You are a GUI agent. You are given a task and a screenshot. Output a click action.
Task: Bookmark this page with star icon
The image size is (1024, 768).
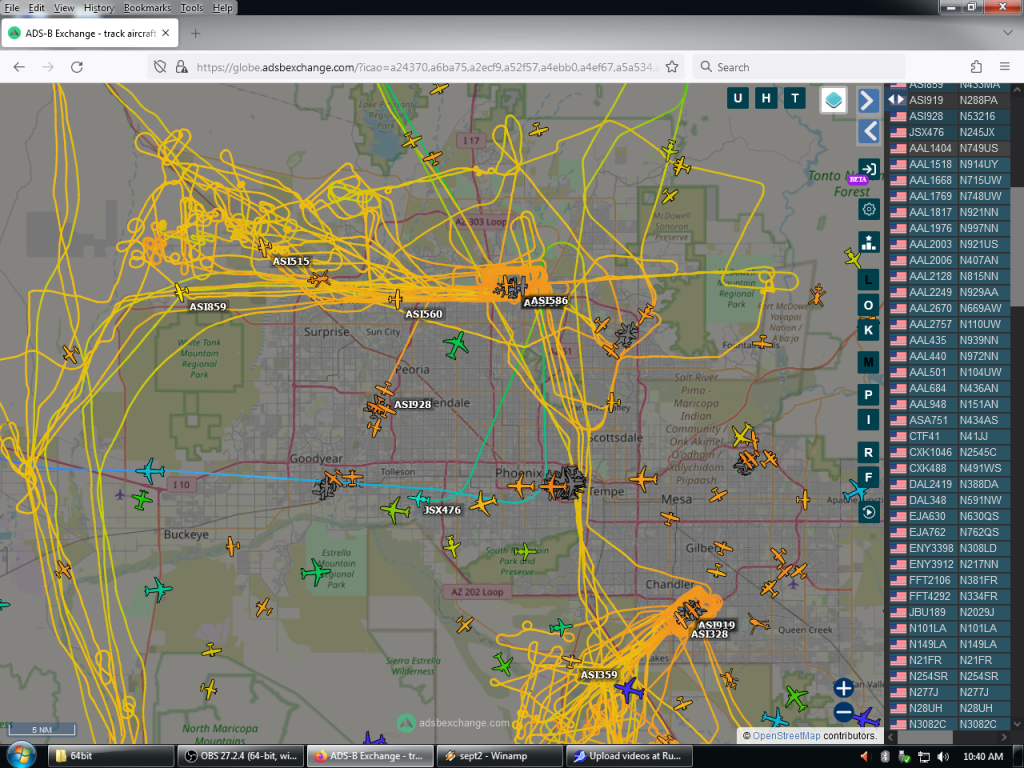(x=671, y=67)
